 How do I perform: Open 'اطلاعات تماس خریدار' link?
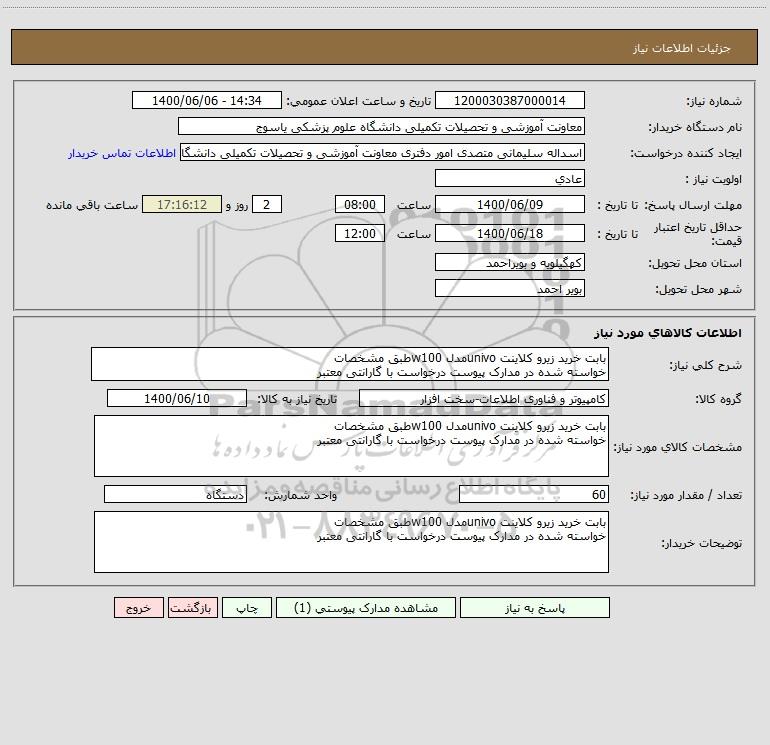(x=122, y=153)
